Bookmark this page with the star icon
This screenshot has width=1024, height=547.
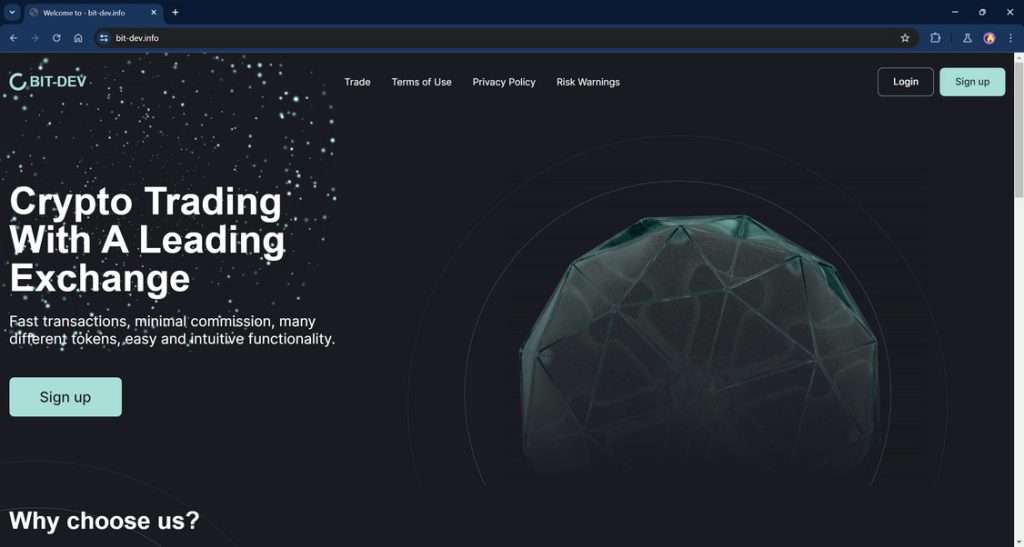click(904, 38)
